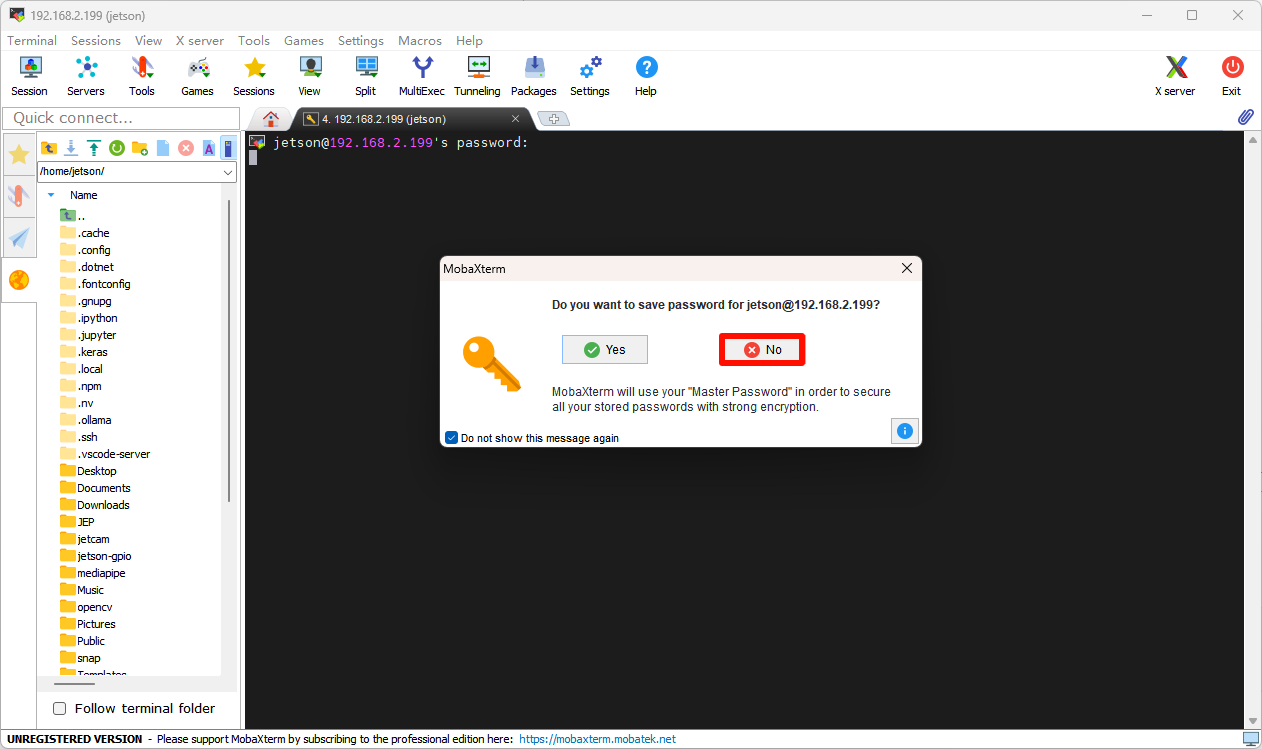Click No to decline saving password
The width and height of the screenshot is (1262, 749).
coord(762,349)
